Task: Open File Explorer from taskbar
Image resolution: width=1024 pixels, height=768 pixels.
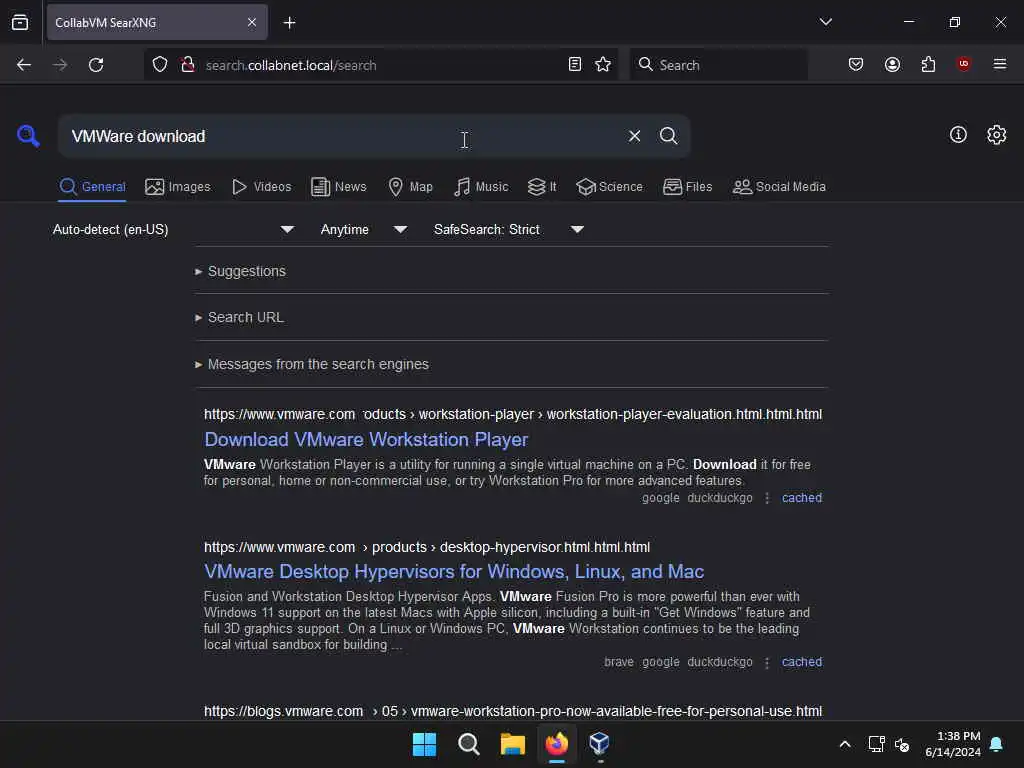Action: pos(513,744)
